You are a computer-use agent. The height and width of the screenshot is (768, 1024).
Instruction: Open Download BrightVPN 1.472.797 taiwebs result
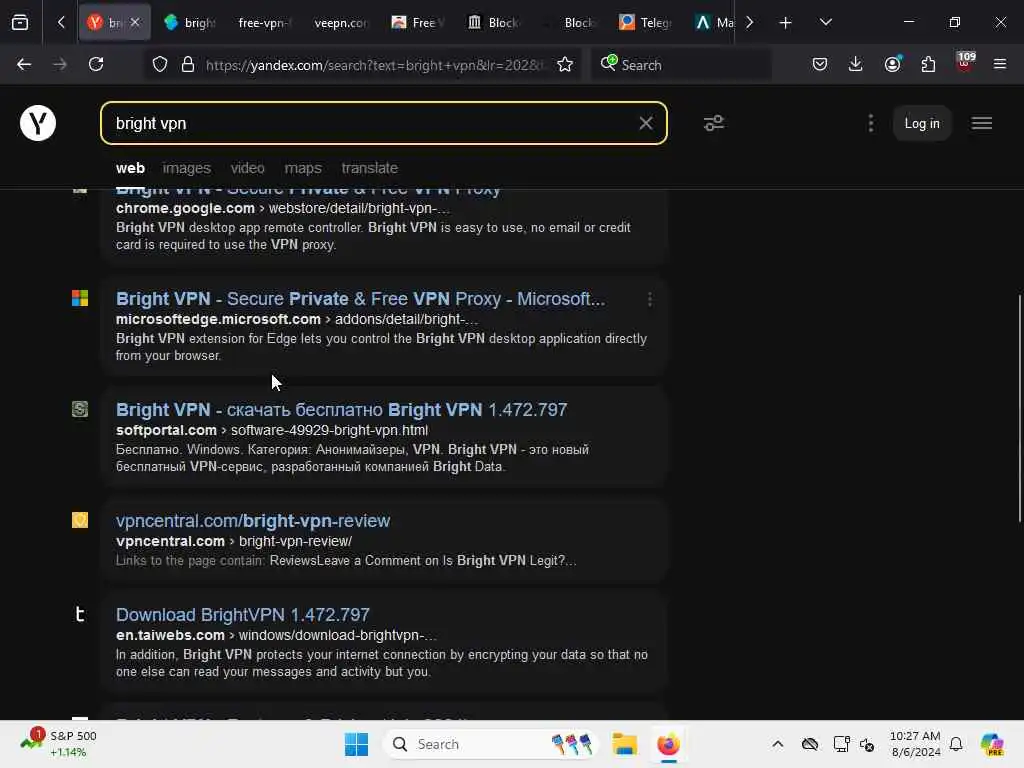click(x=243, y=615)
